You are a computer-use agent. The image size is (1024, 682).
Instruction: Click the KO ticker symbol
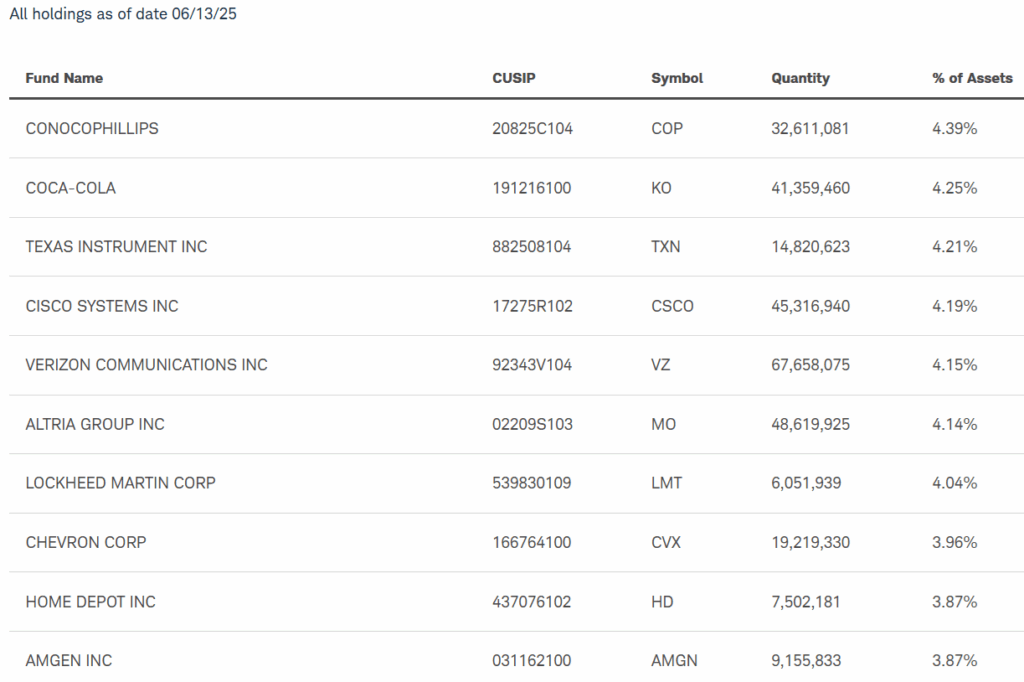[x=661, y=188]
